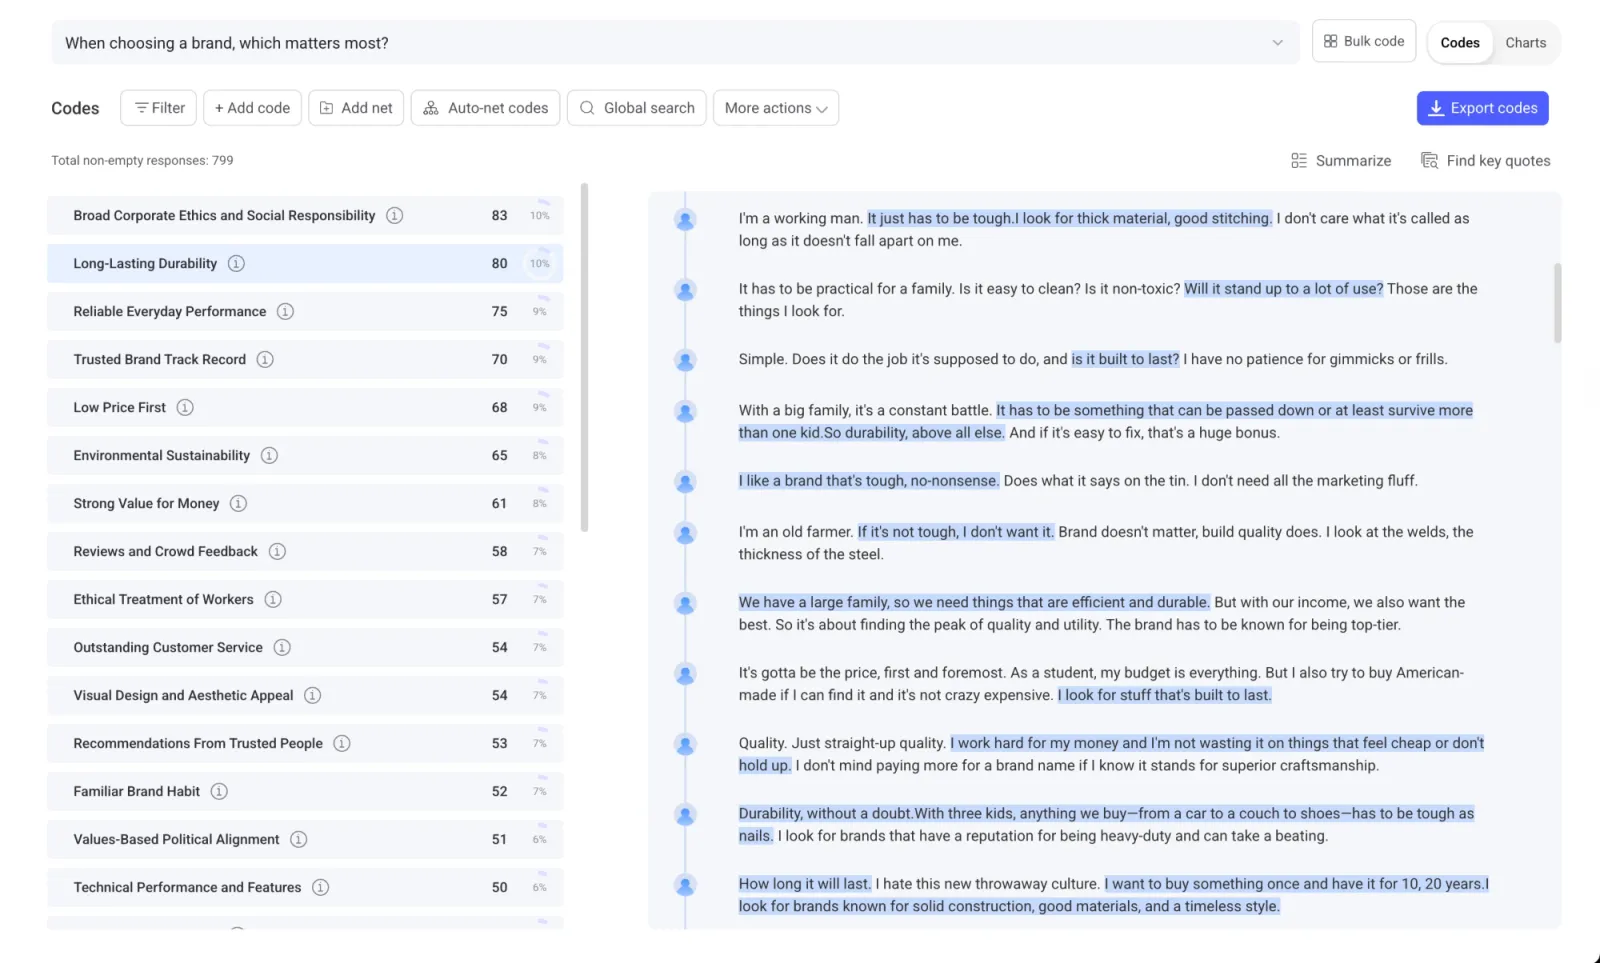This screenshot has width=1600, height=963.
Task: Select the Long-Lasting Durability code row
Action: [305, 263]
